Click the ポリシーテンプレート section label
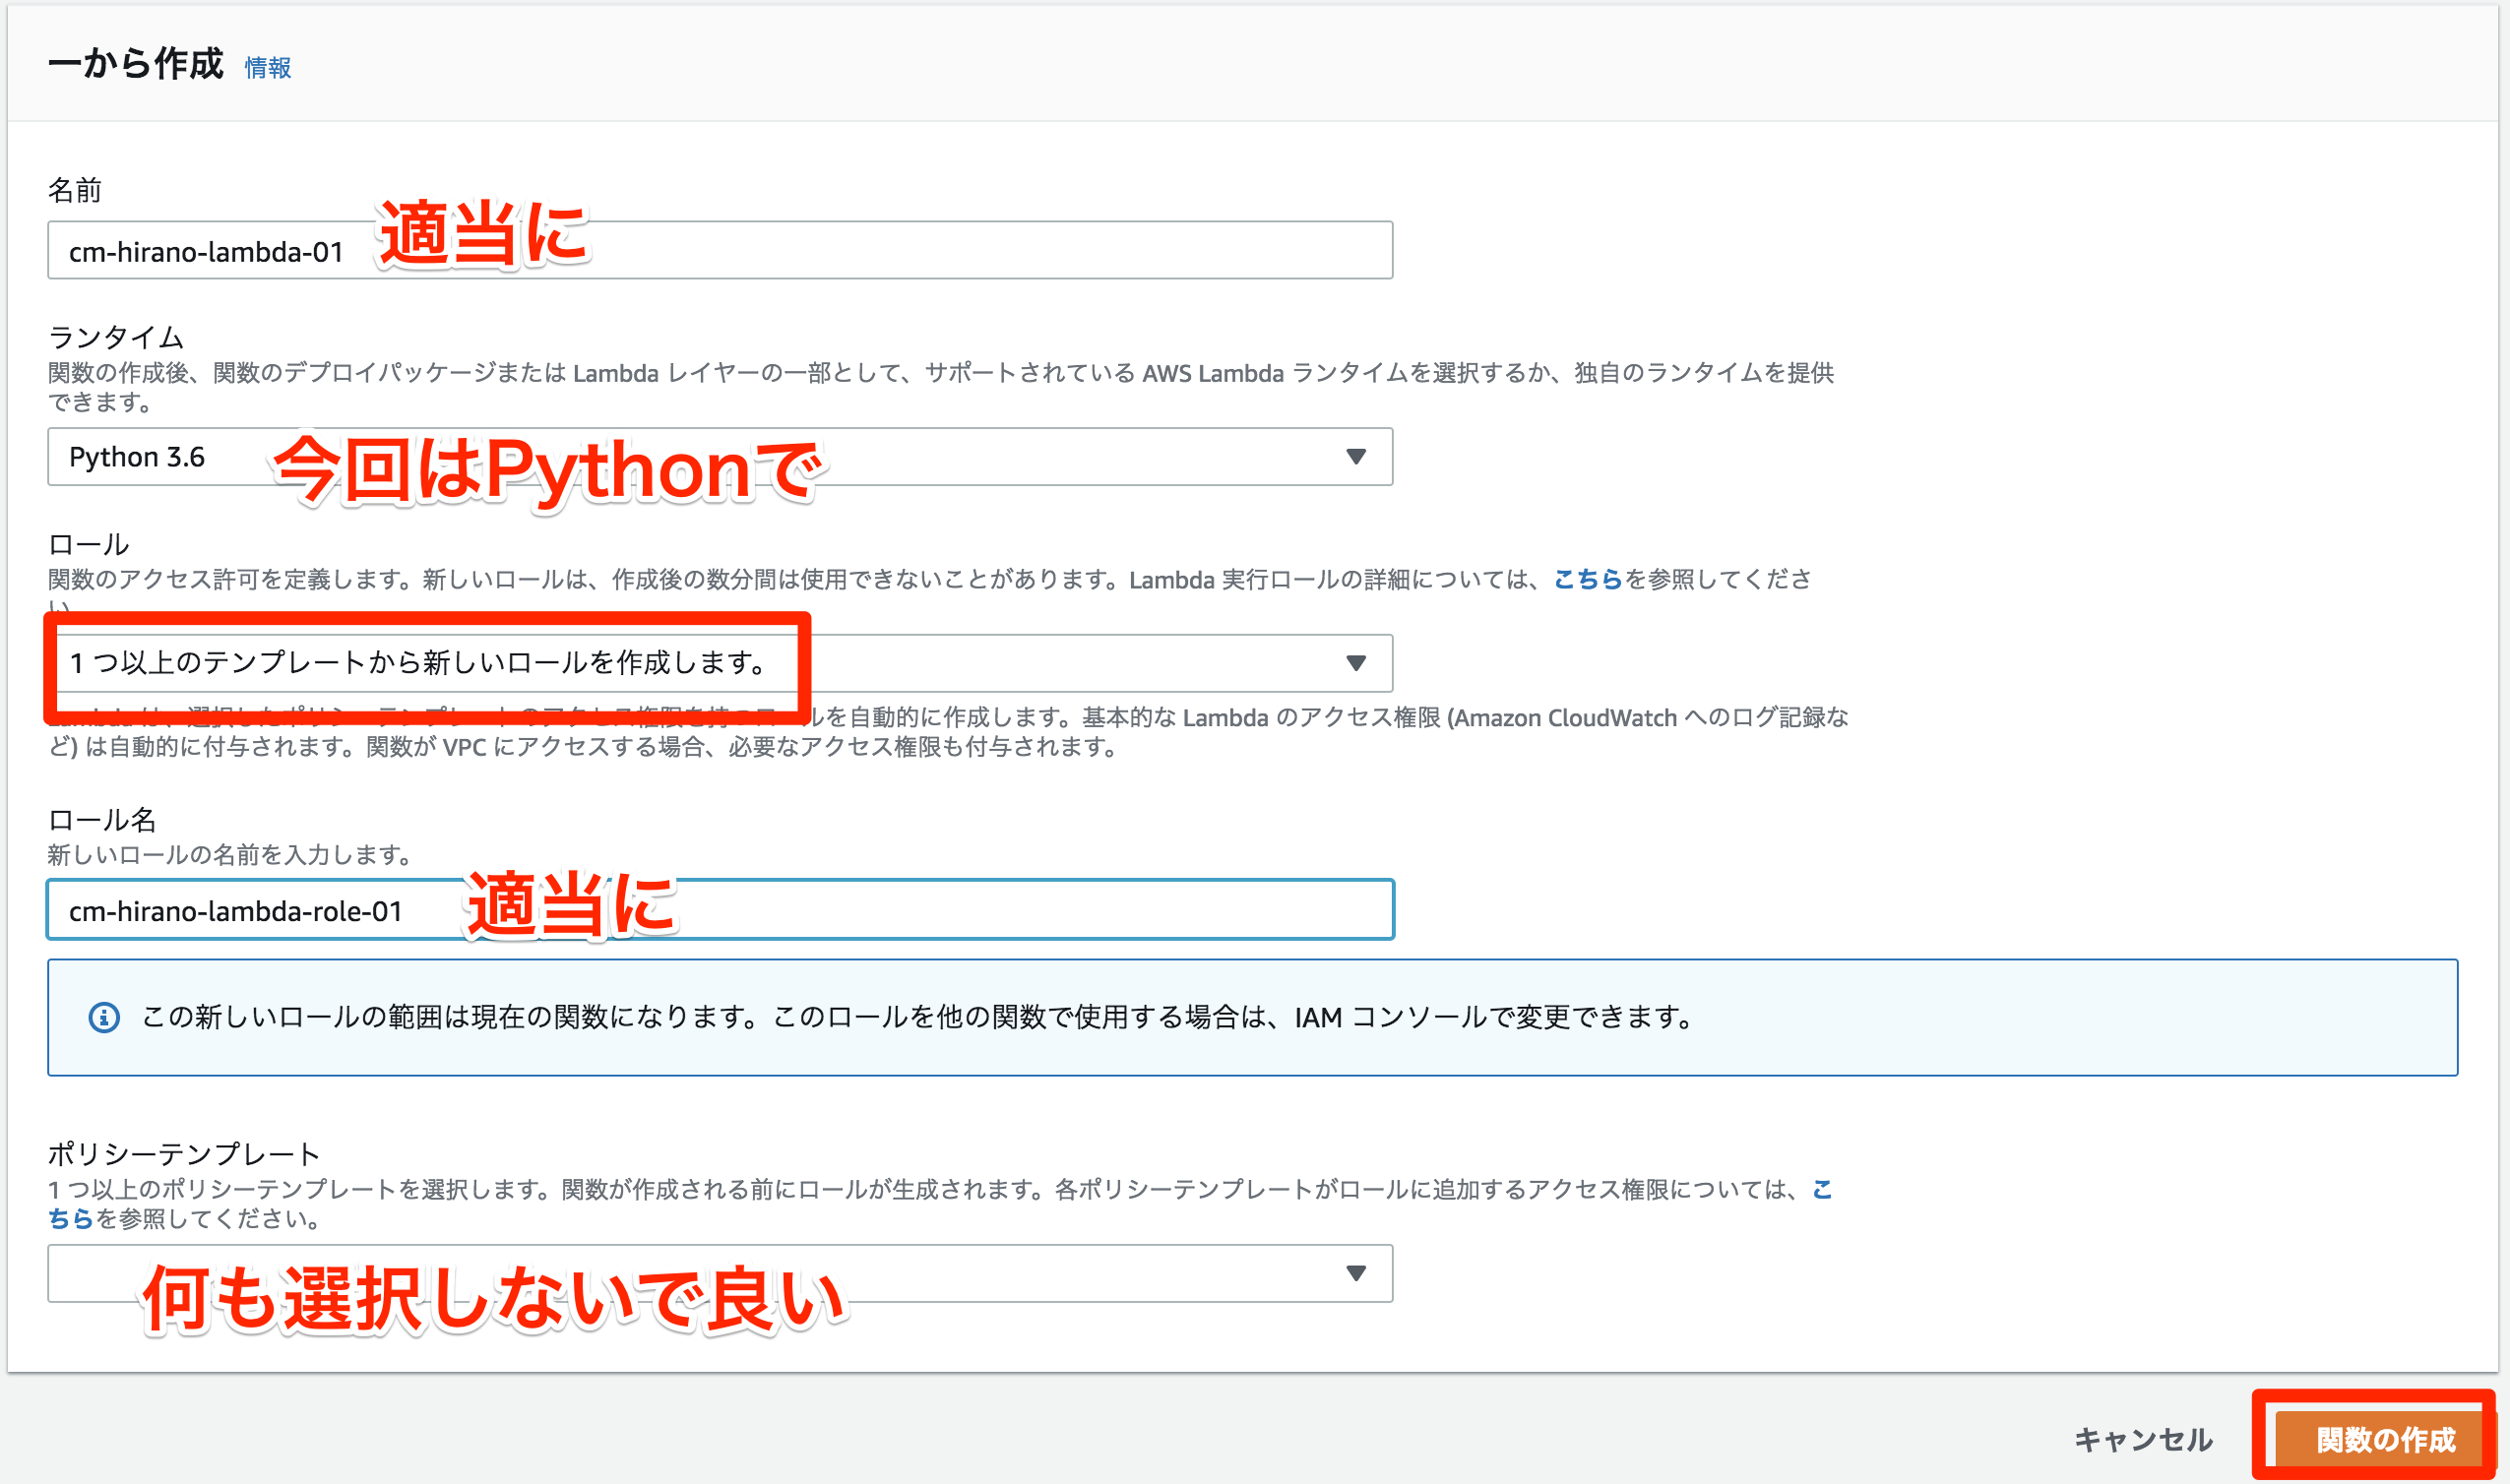2510x1484 pixels. 184,1154
